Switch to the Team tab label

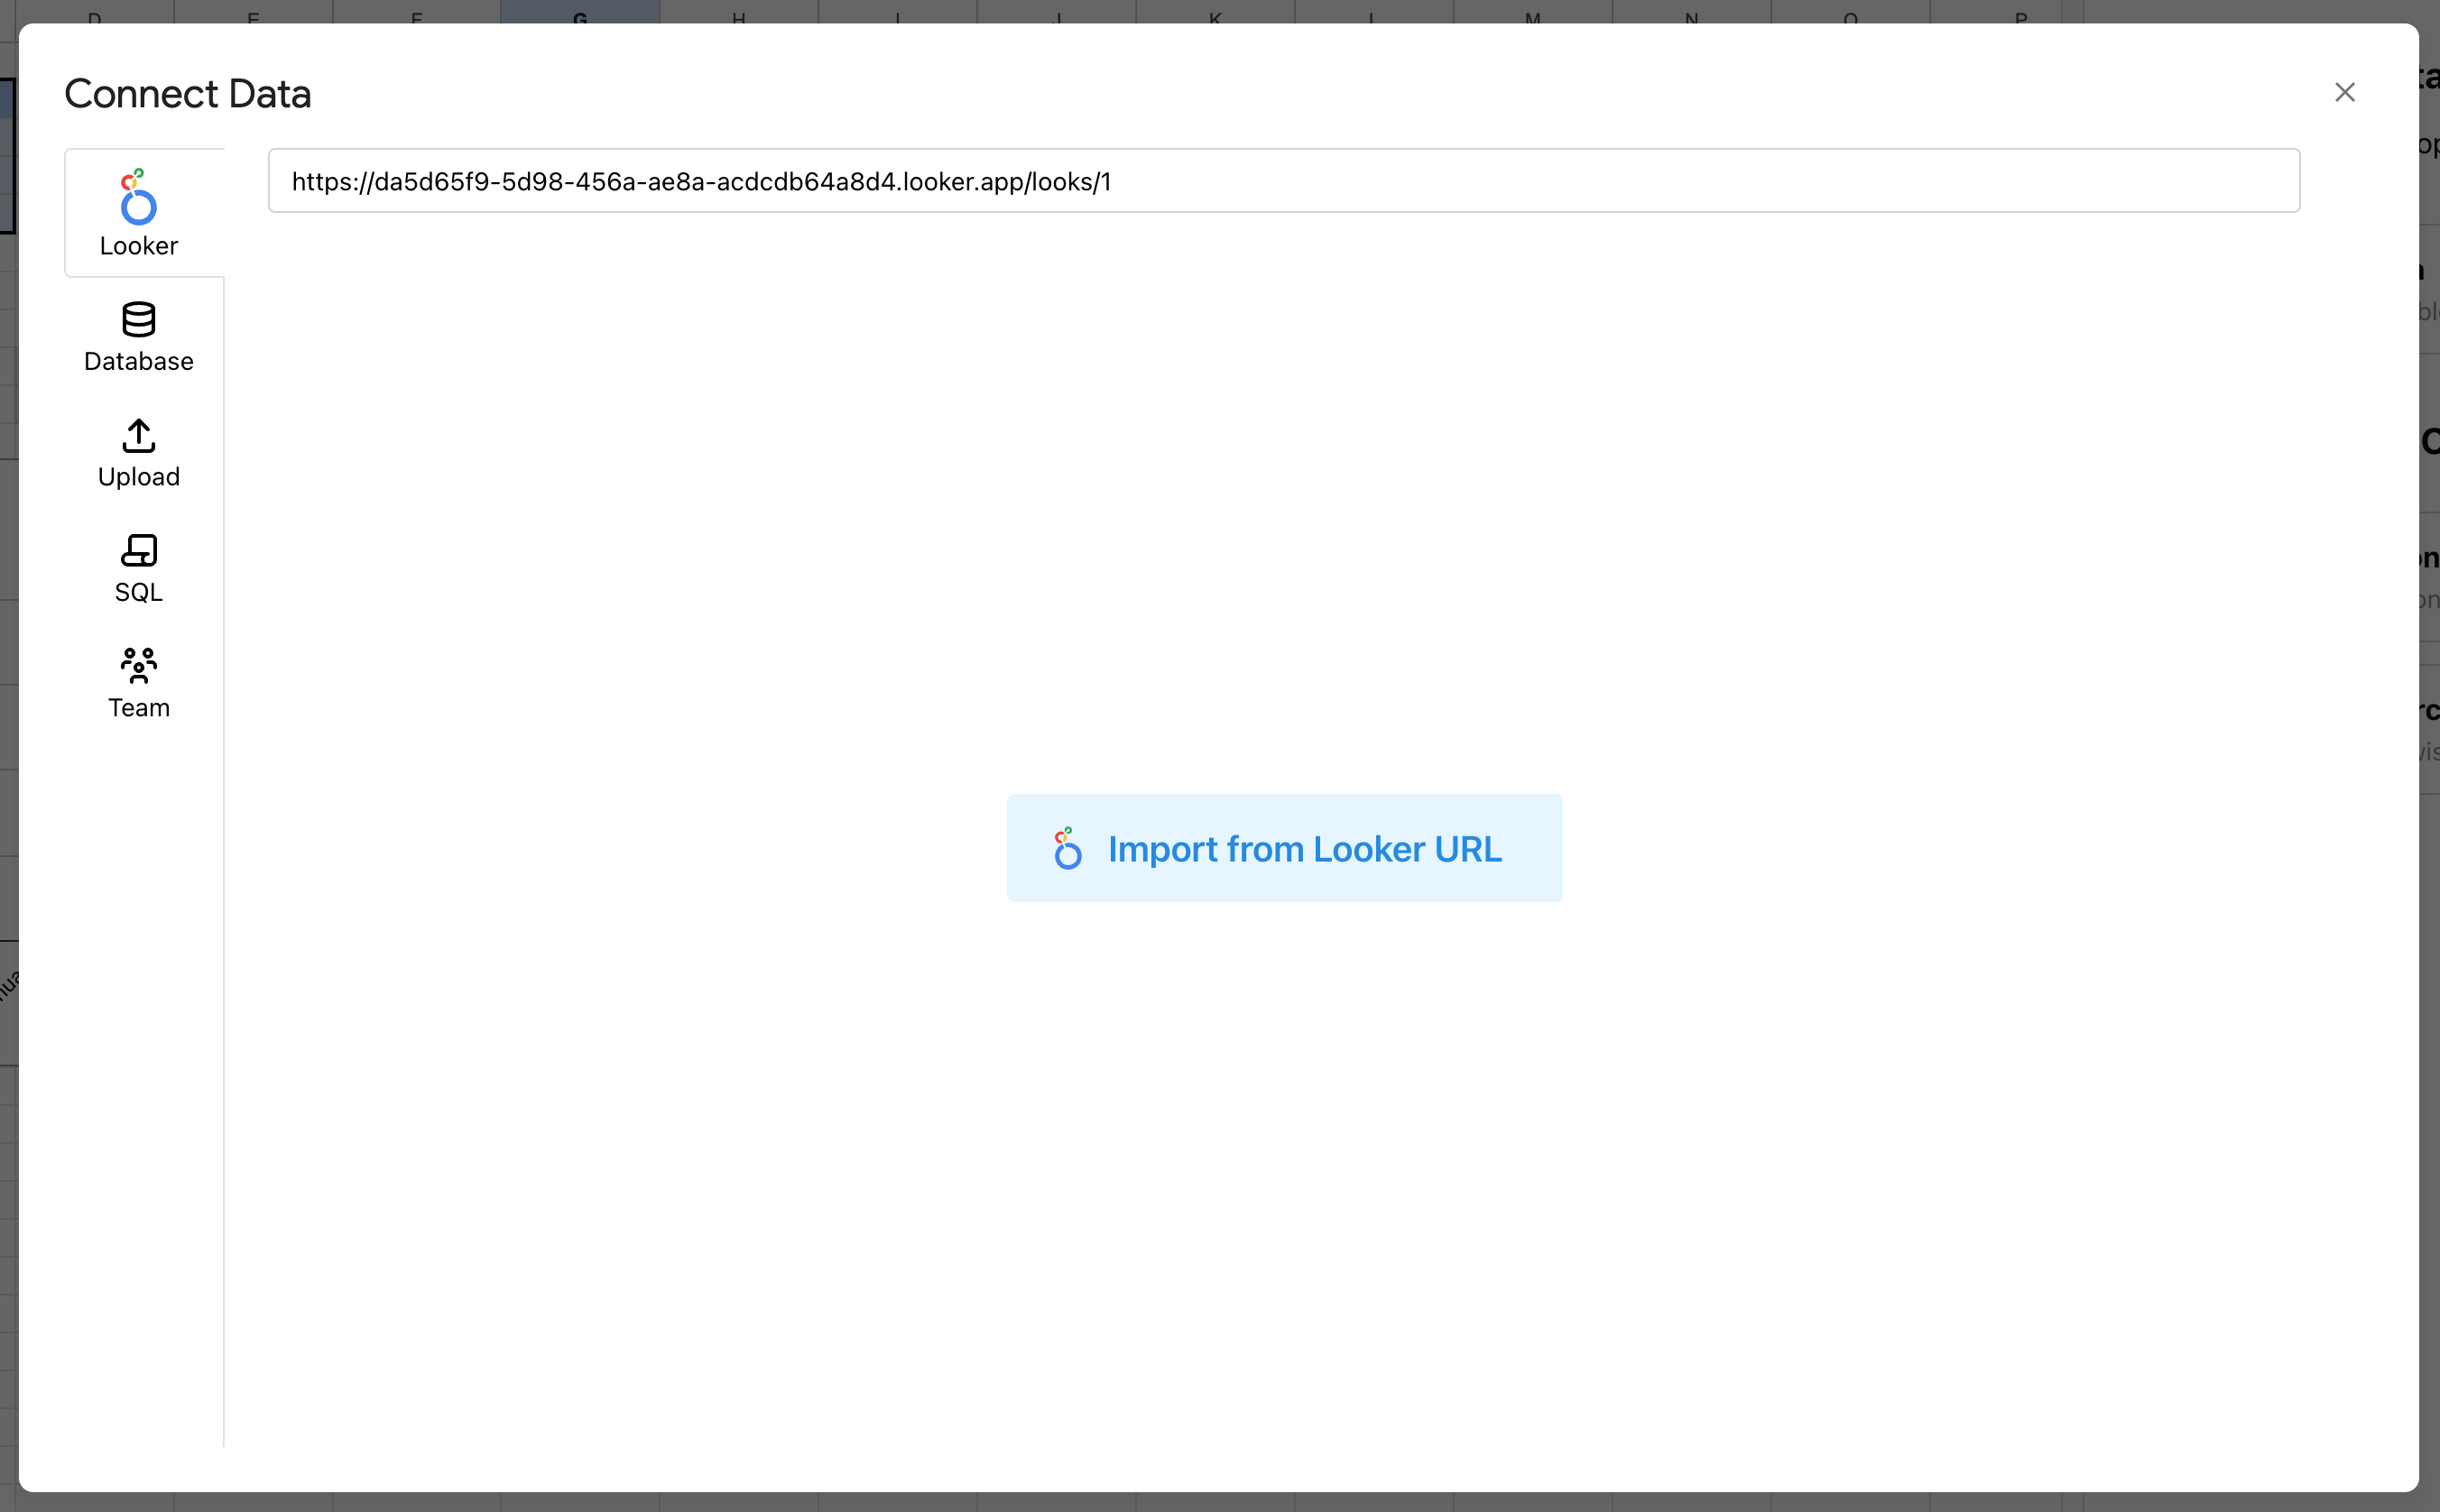138,708
